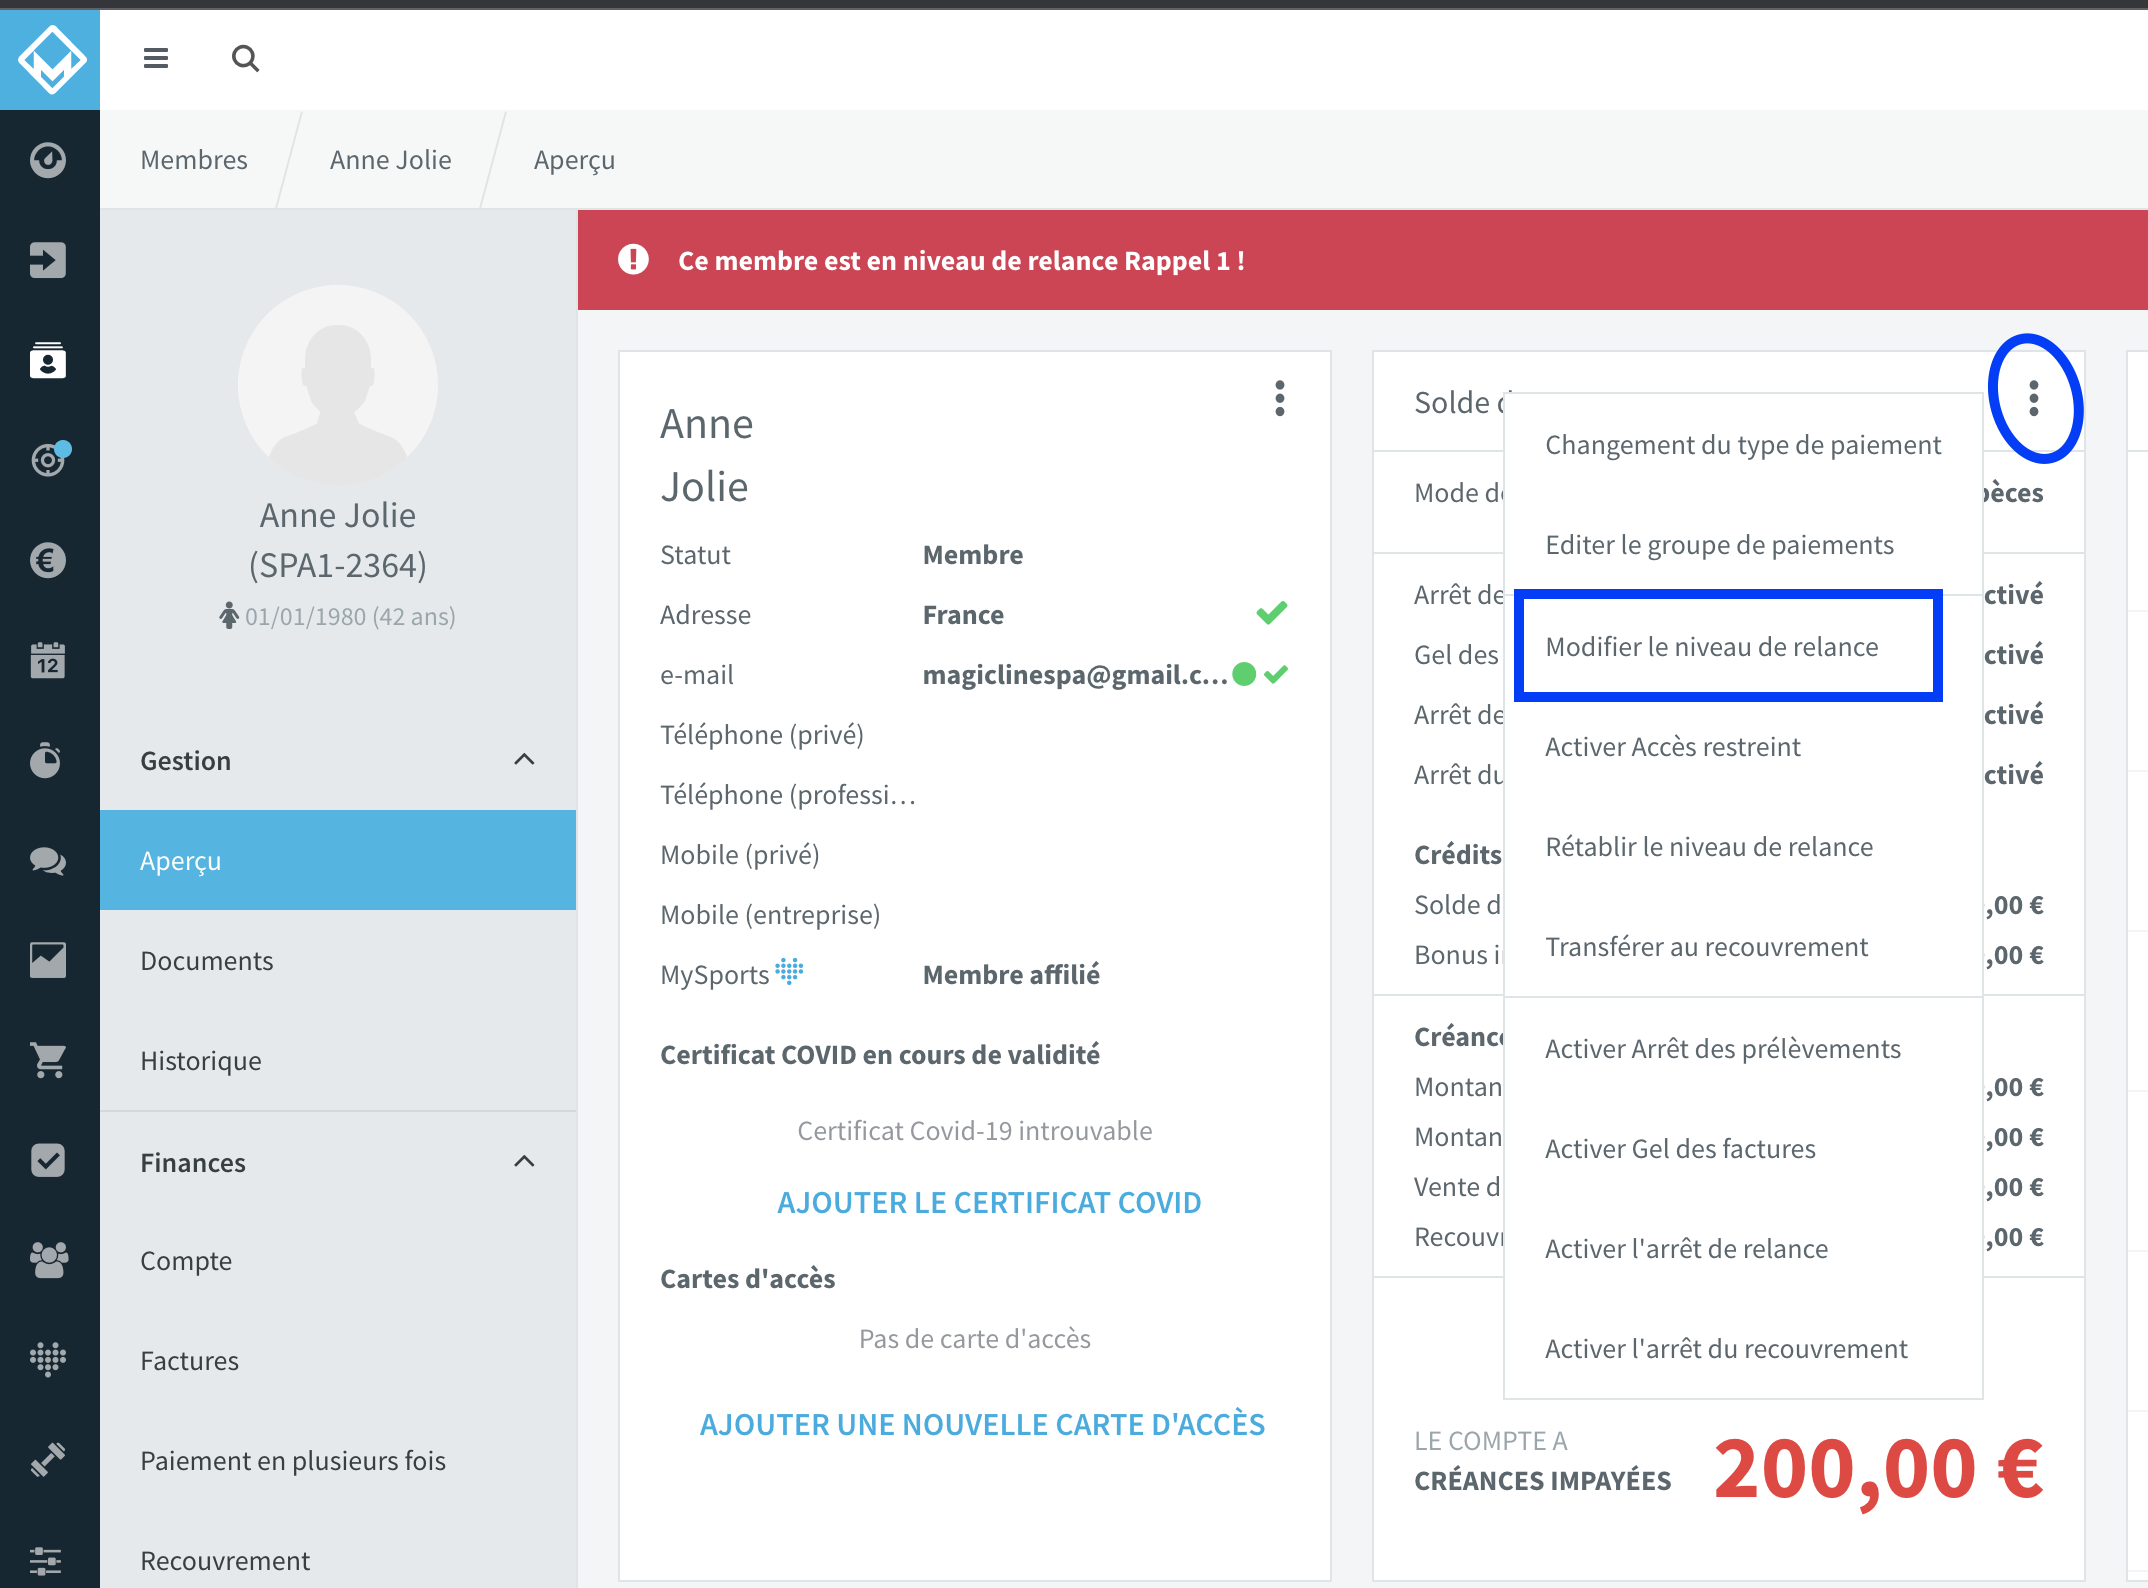The height and width of the screenshot is (1588, 2148).
Task: Open the euro finance sidebar icon
Action: coord(48,560)
